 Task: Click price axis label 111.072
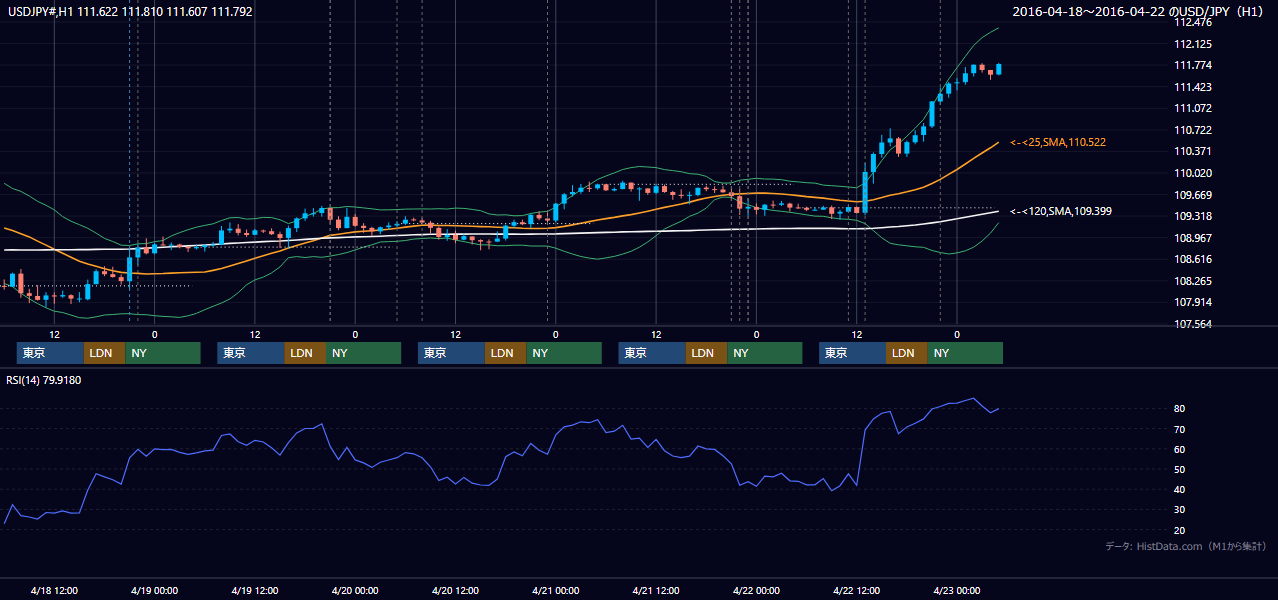click(1193, 108)
